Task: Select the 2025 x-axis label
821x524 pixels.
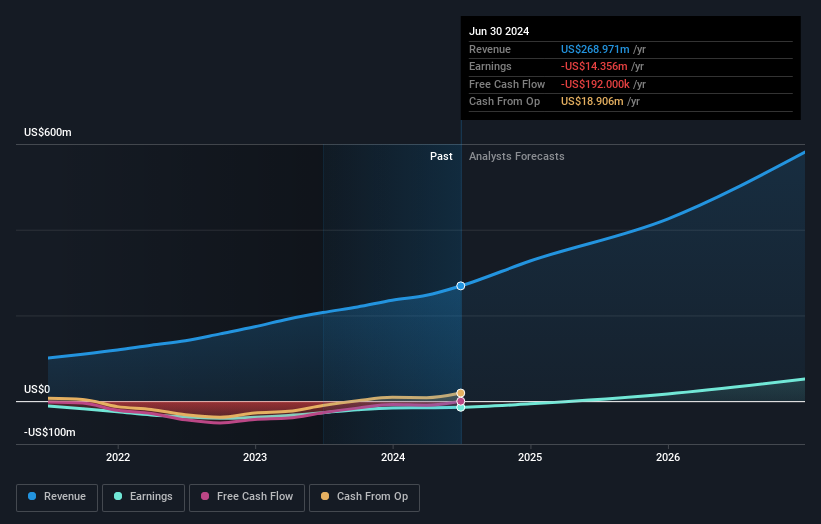Action: (x=530, y=457)
